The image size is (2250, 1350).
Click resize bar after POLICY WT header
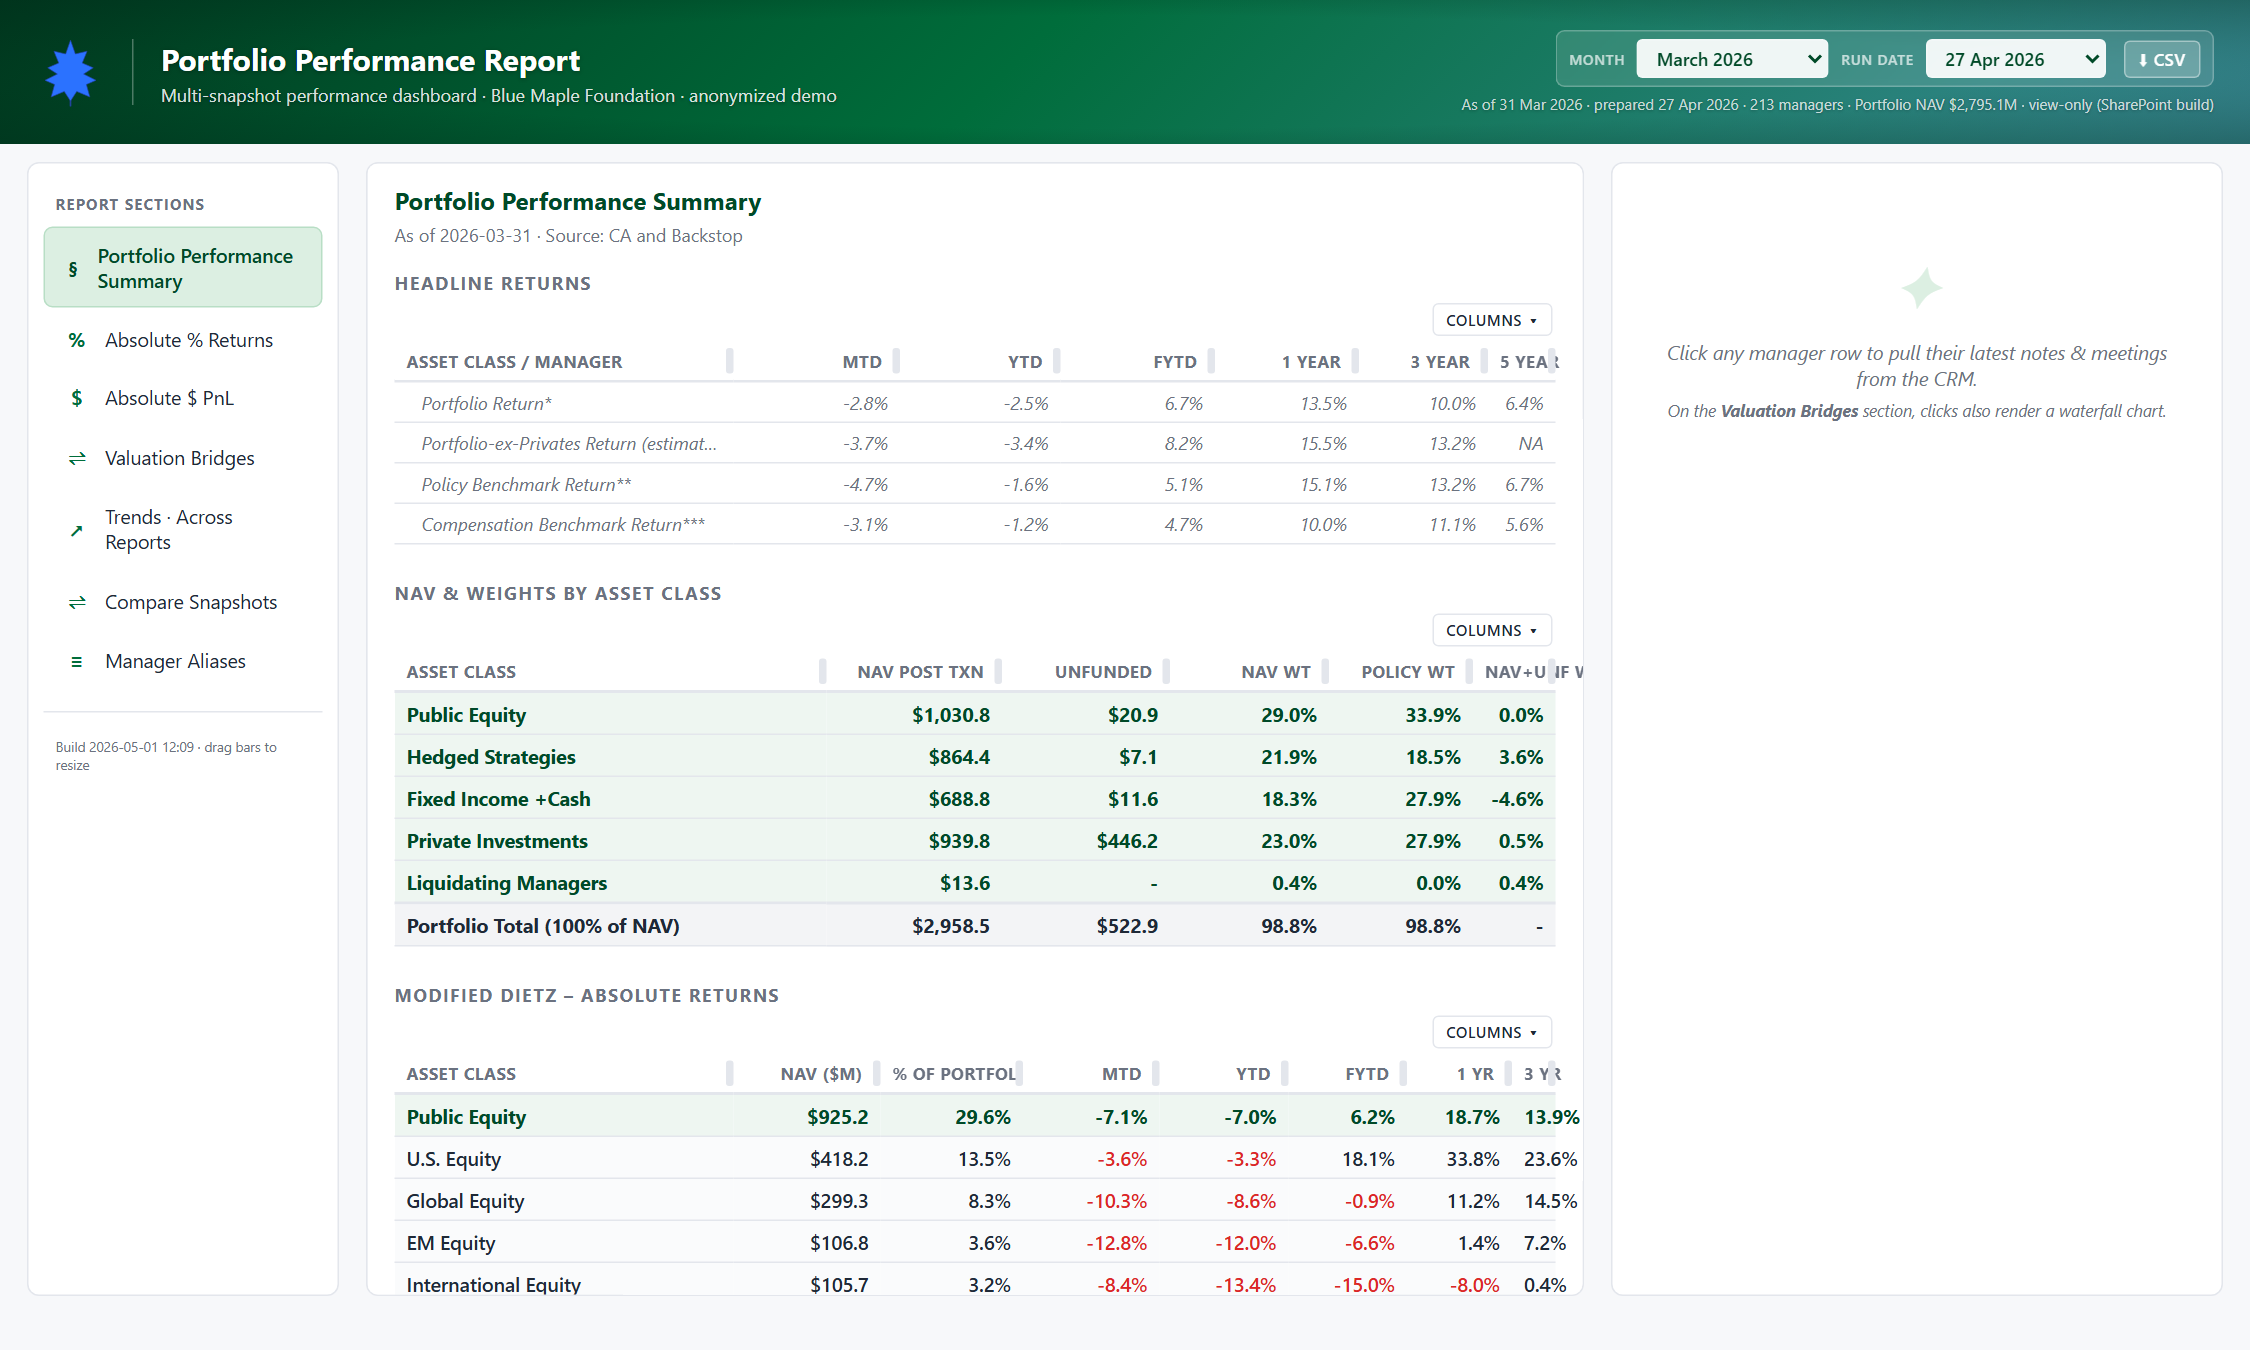pyautogui.click(x=1469, y=671)
